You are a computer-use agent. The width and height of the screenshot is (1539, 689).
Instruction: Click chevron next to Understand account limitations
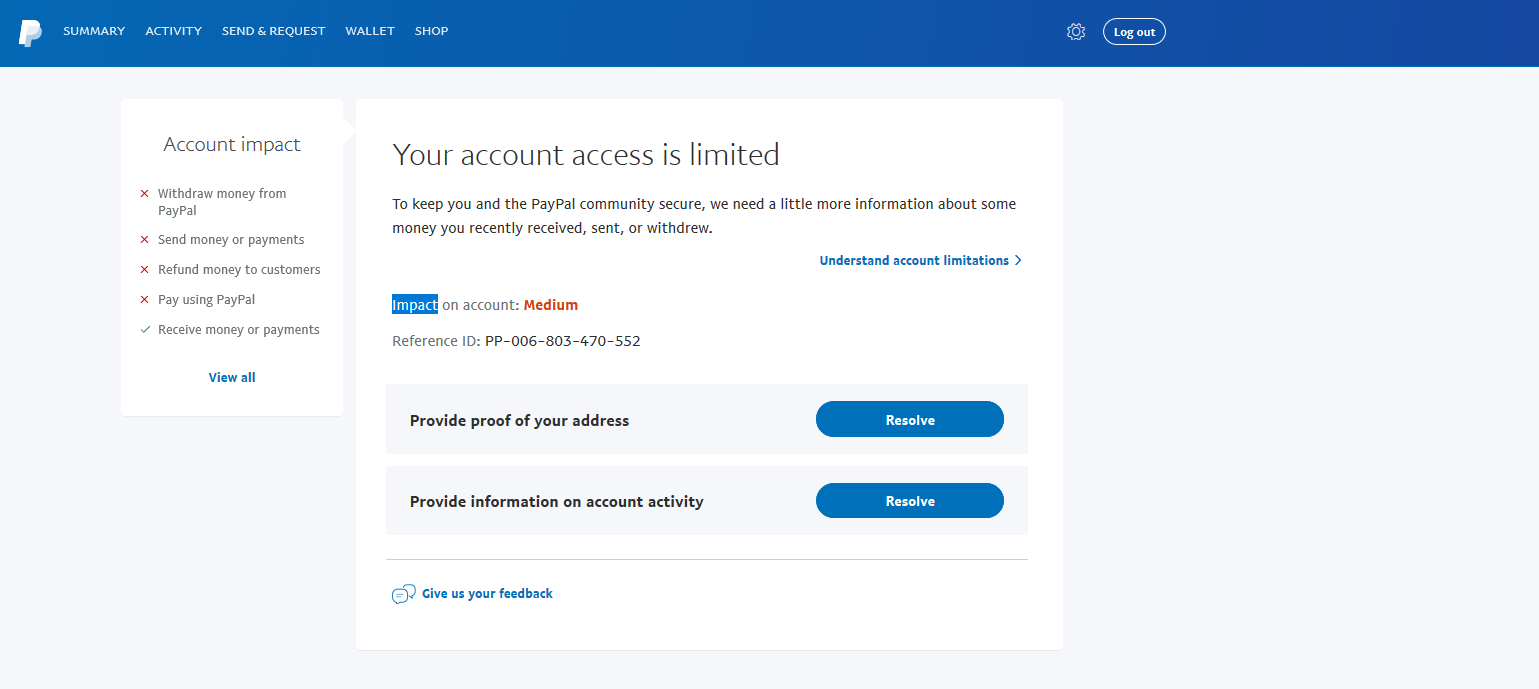click(1018, 261)
